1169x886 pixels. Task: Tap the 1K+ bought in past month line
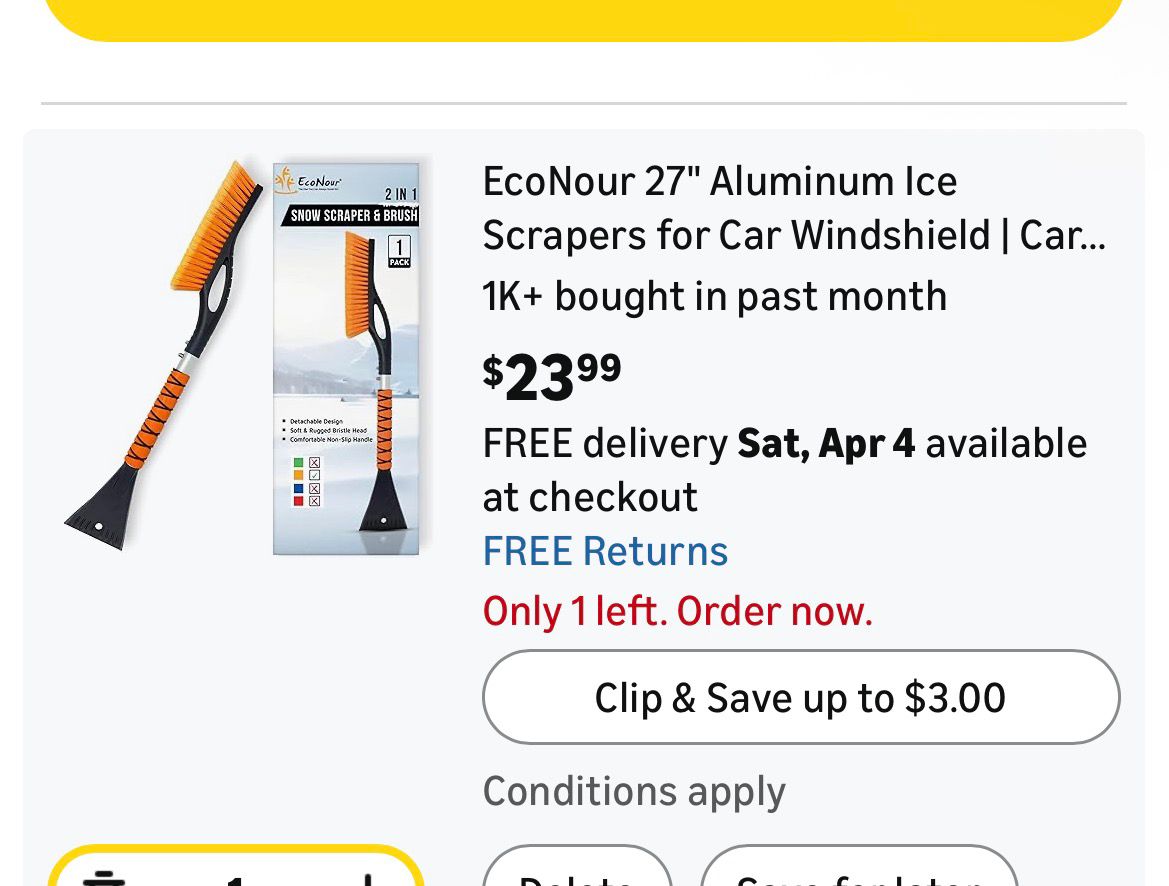pos(714,296)
